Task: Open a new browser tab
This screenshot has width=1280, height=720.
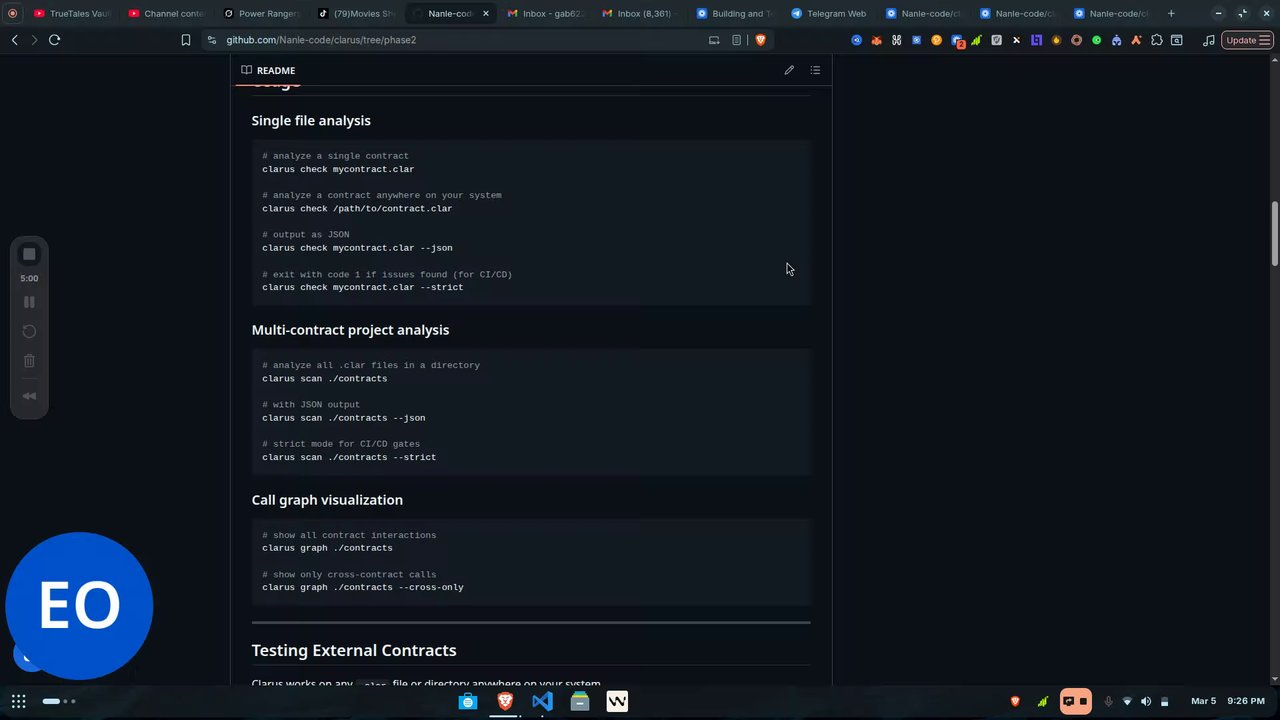Action: coord(1171,13)
